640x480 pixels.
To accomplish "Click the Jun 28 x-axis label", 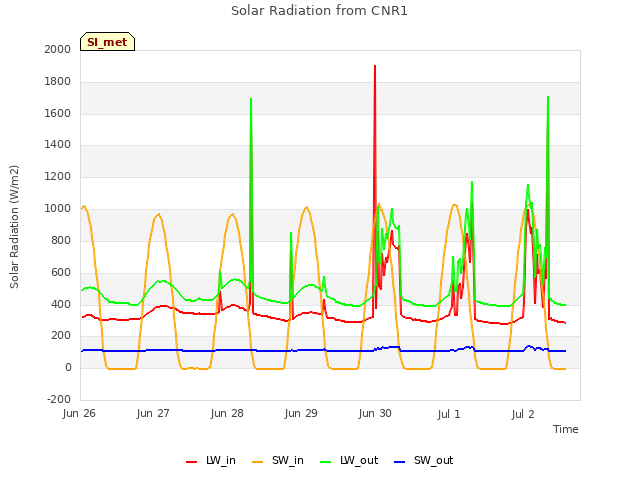I will click(227, 413).
